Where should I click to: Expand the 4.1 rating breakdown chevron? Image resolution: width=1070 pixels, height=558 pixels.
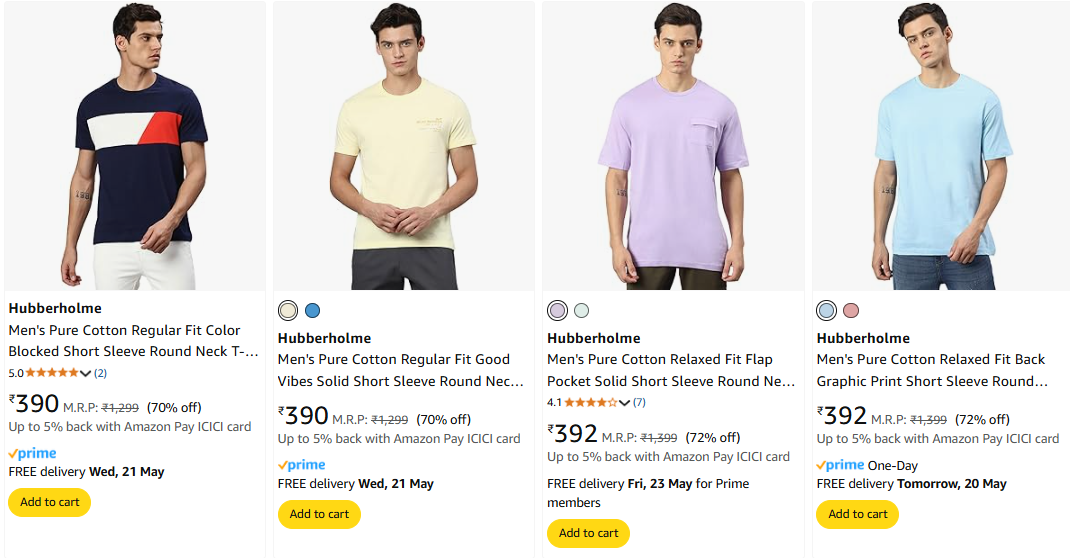pos(625,403)
